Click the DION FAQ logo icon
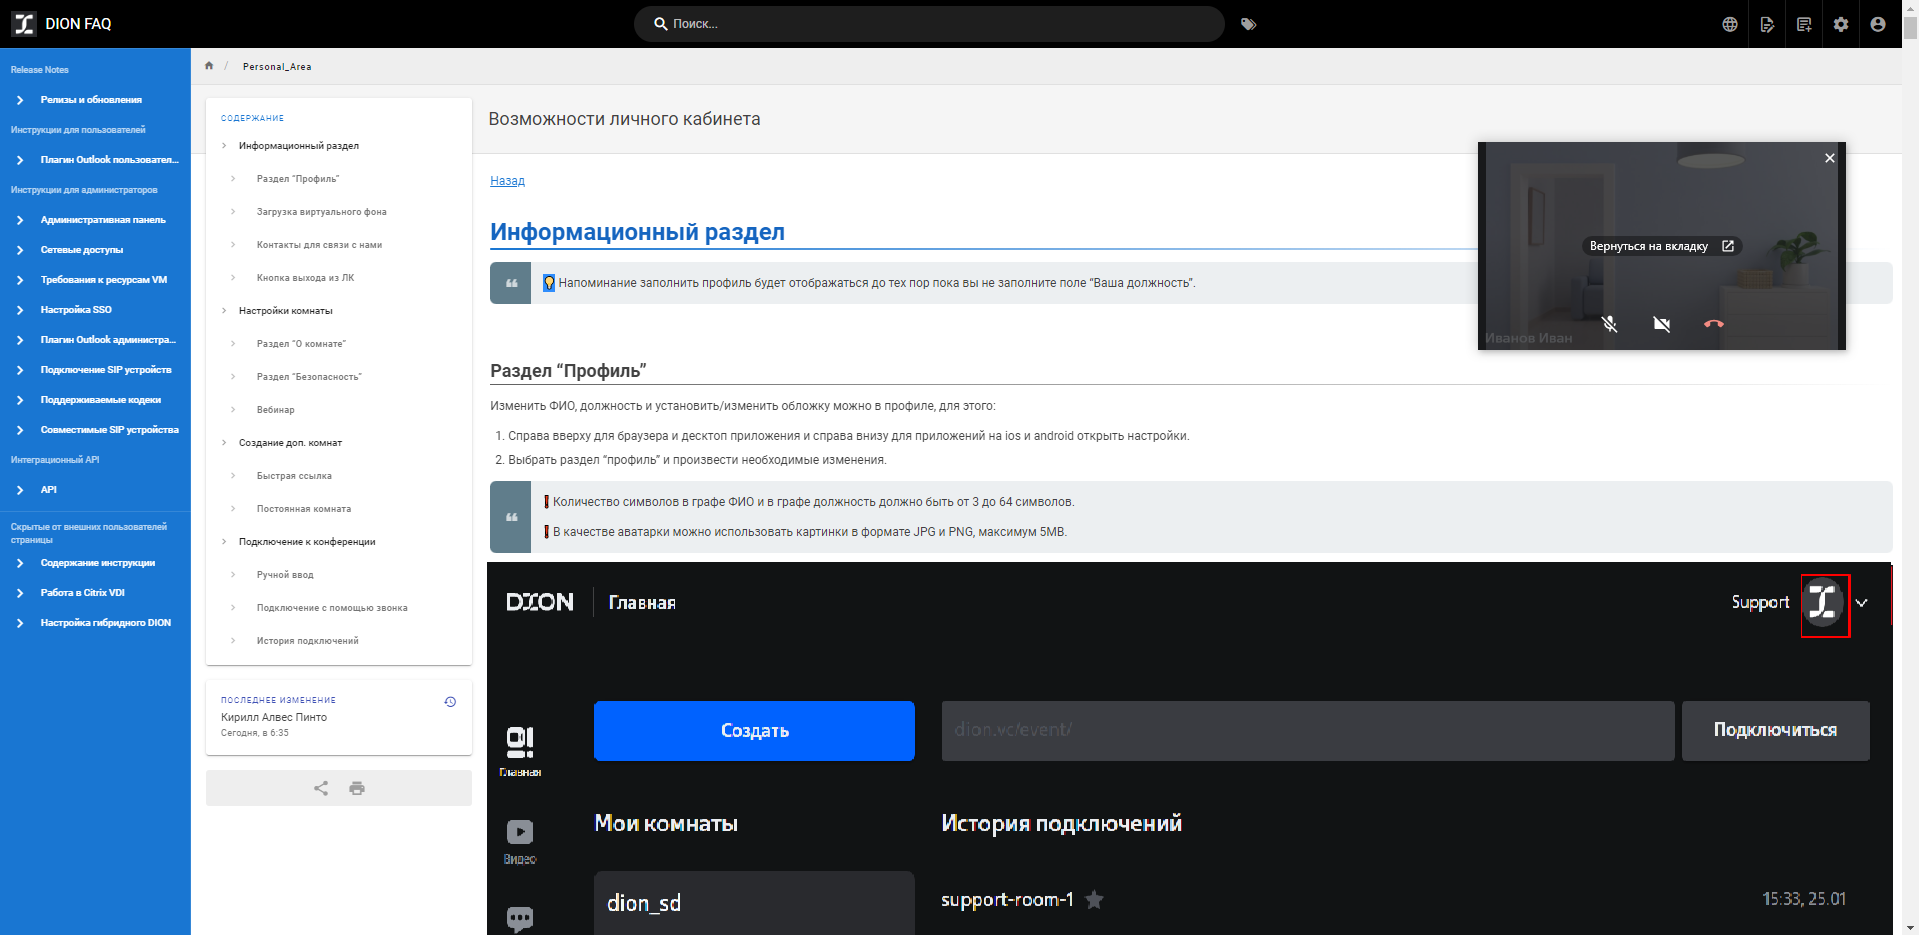 click(x=23, y=23)
